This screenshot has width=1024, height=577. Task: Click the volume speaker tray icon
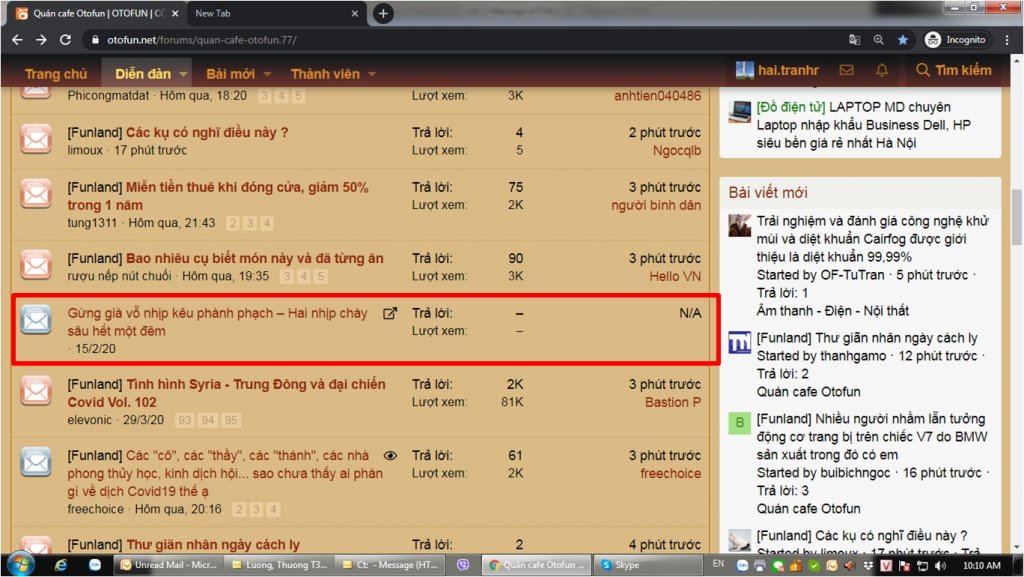pos(940,566)
